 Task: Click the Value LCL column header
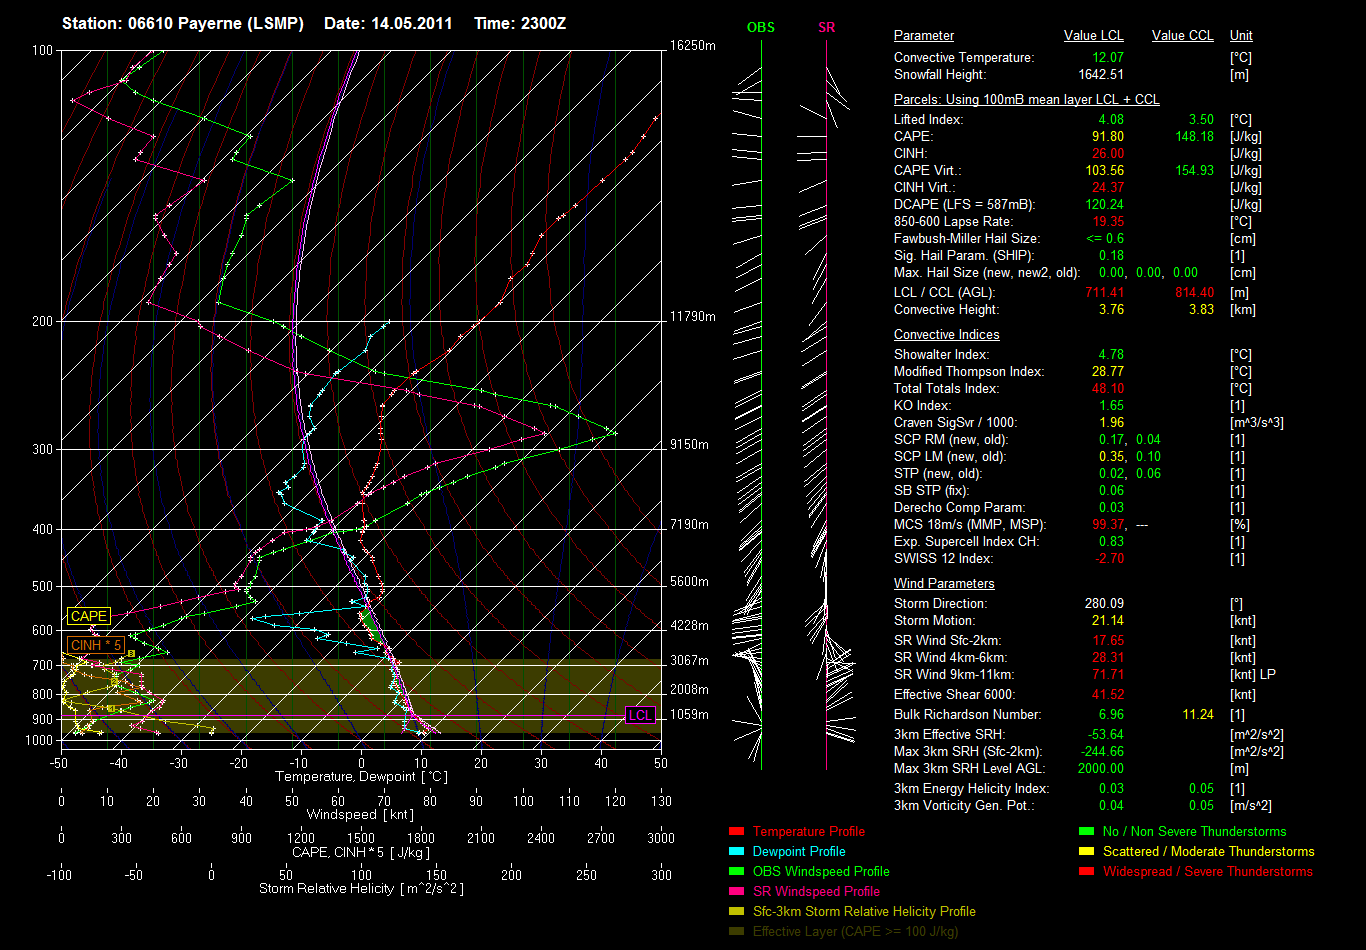[1094, 36]
